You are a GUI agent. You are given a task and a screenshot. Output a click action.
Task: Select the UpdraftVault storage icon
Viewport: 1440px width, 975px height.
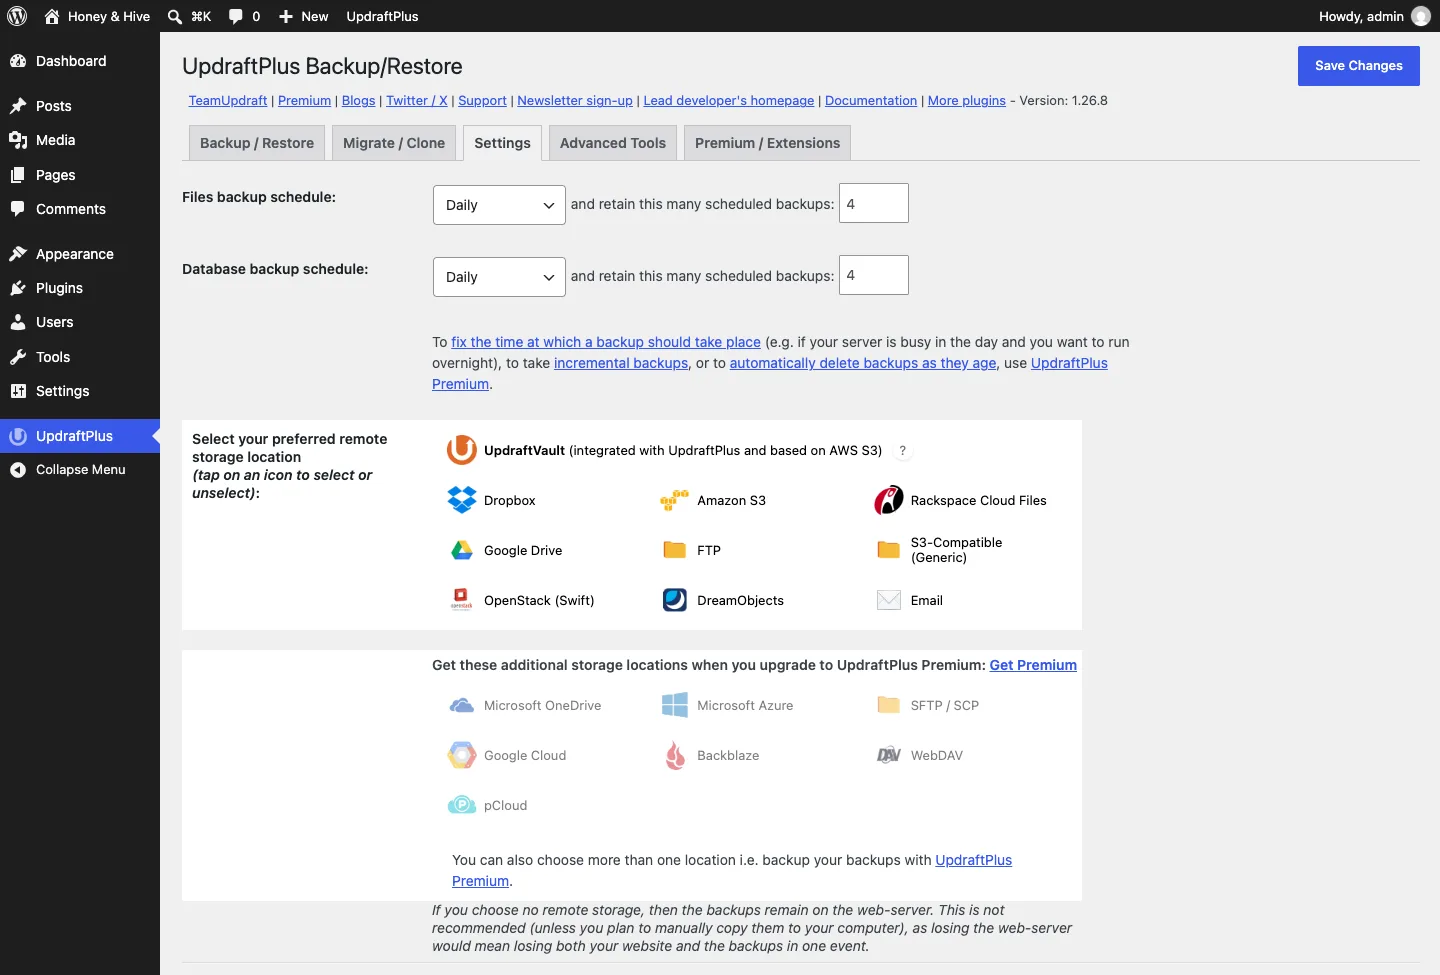(461, 450)
